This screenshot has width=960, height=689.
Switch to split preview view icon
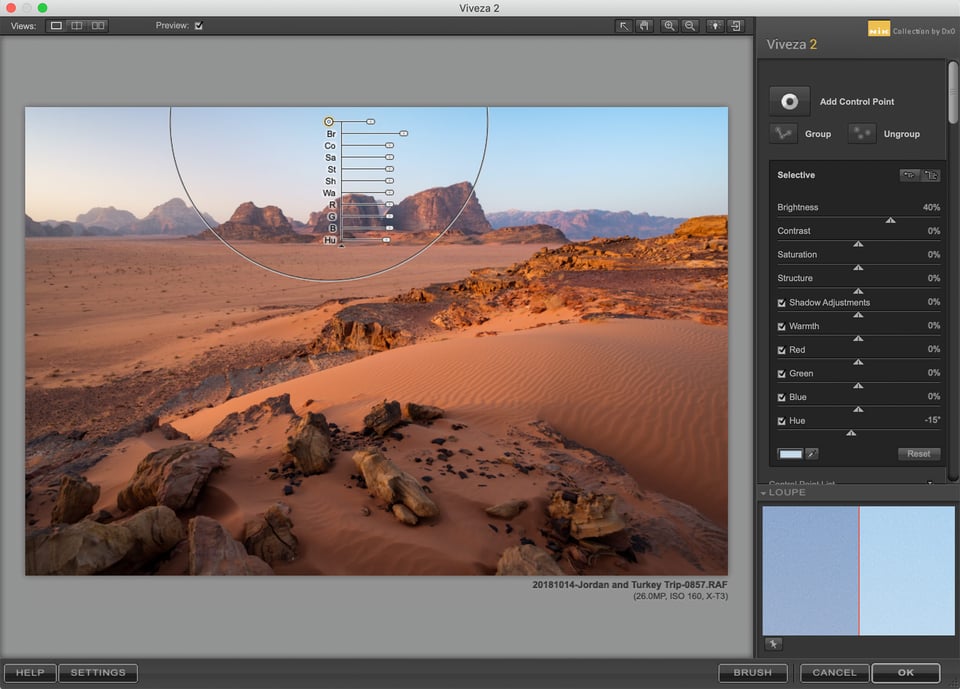(x=77, y=26)
